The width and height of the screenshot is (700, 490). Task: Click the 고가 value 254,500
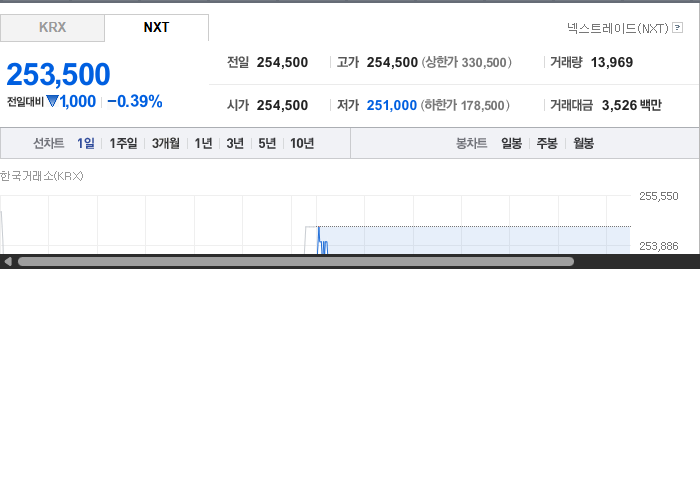392,62
